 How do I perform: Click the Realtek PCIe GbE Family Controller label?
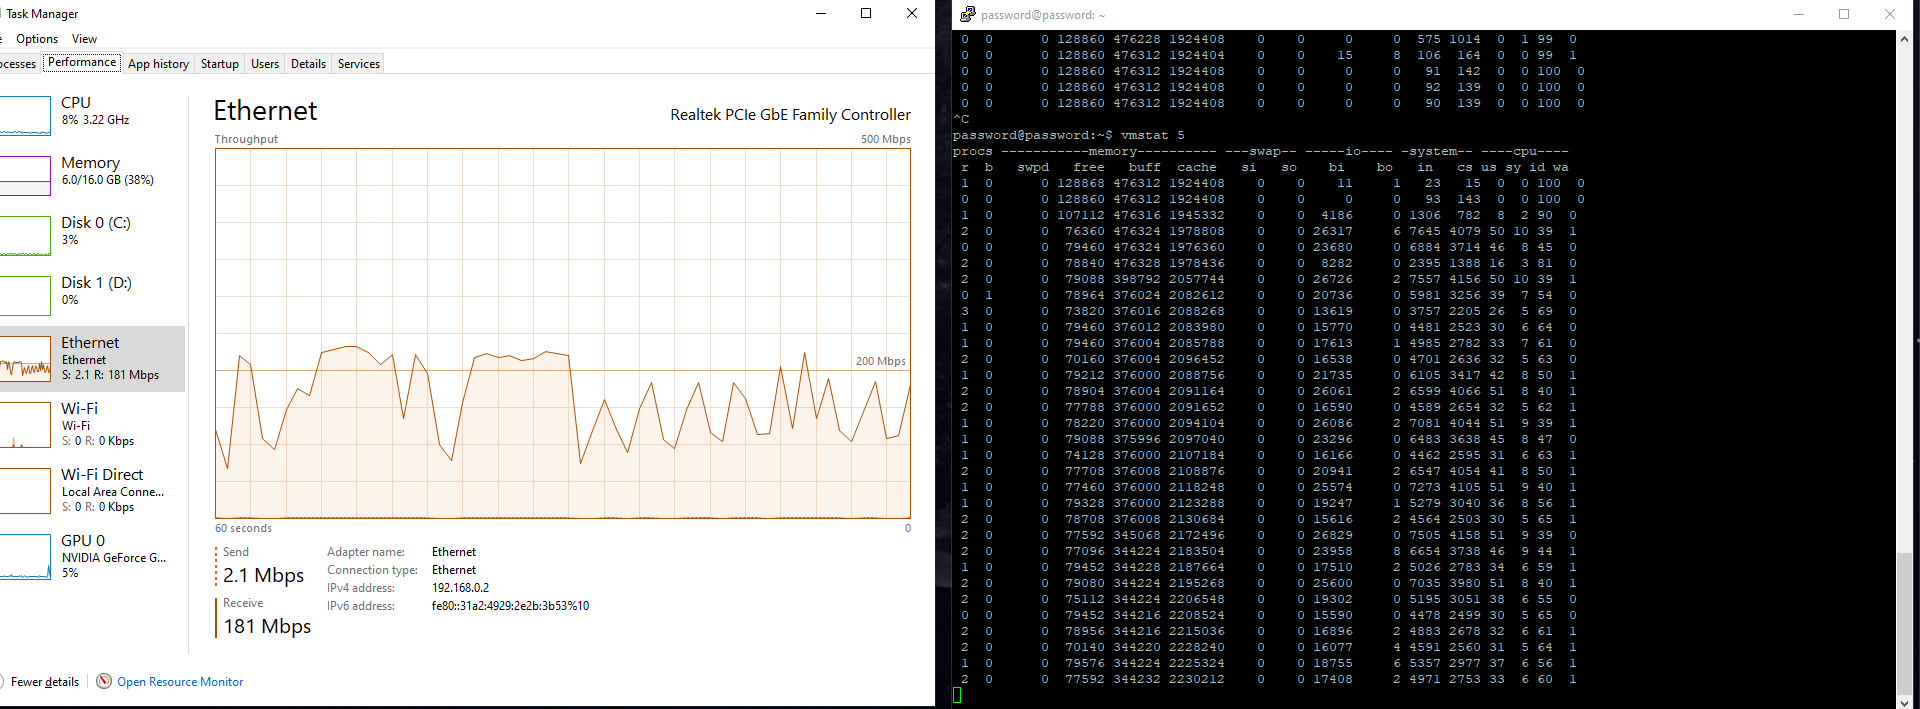(790, 115)
